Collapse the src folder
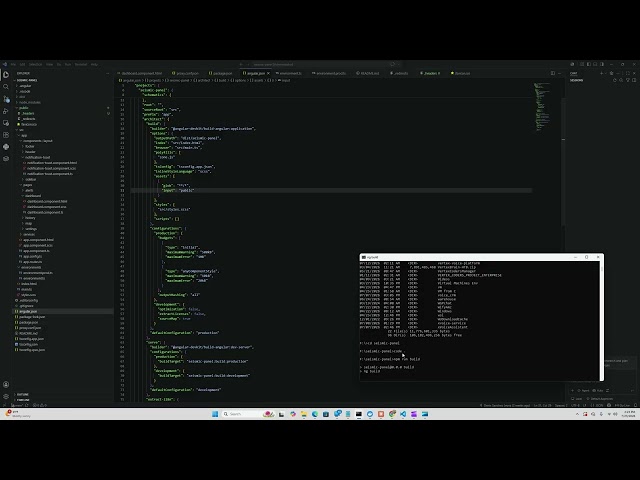This screenshot has width=640, height=480. click(21, 130)
